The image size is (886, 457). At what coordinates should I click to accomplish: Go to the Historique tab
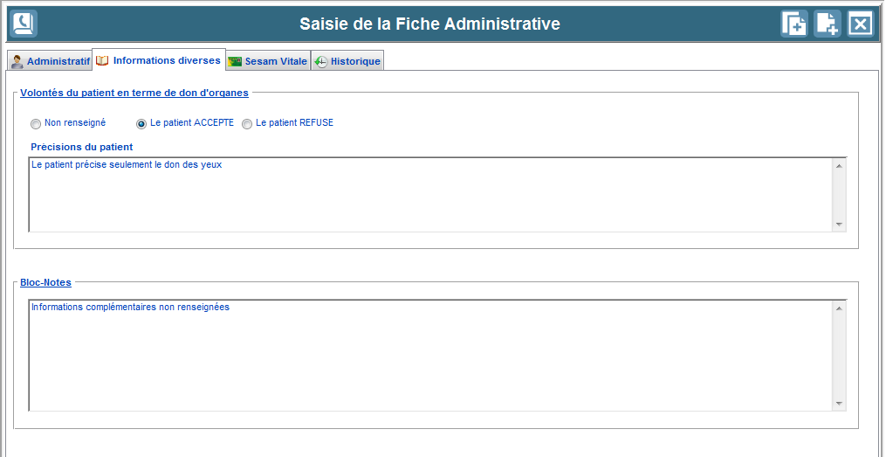click(347, 61)
